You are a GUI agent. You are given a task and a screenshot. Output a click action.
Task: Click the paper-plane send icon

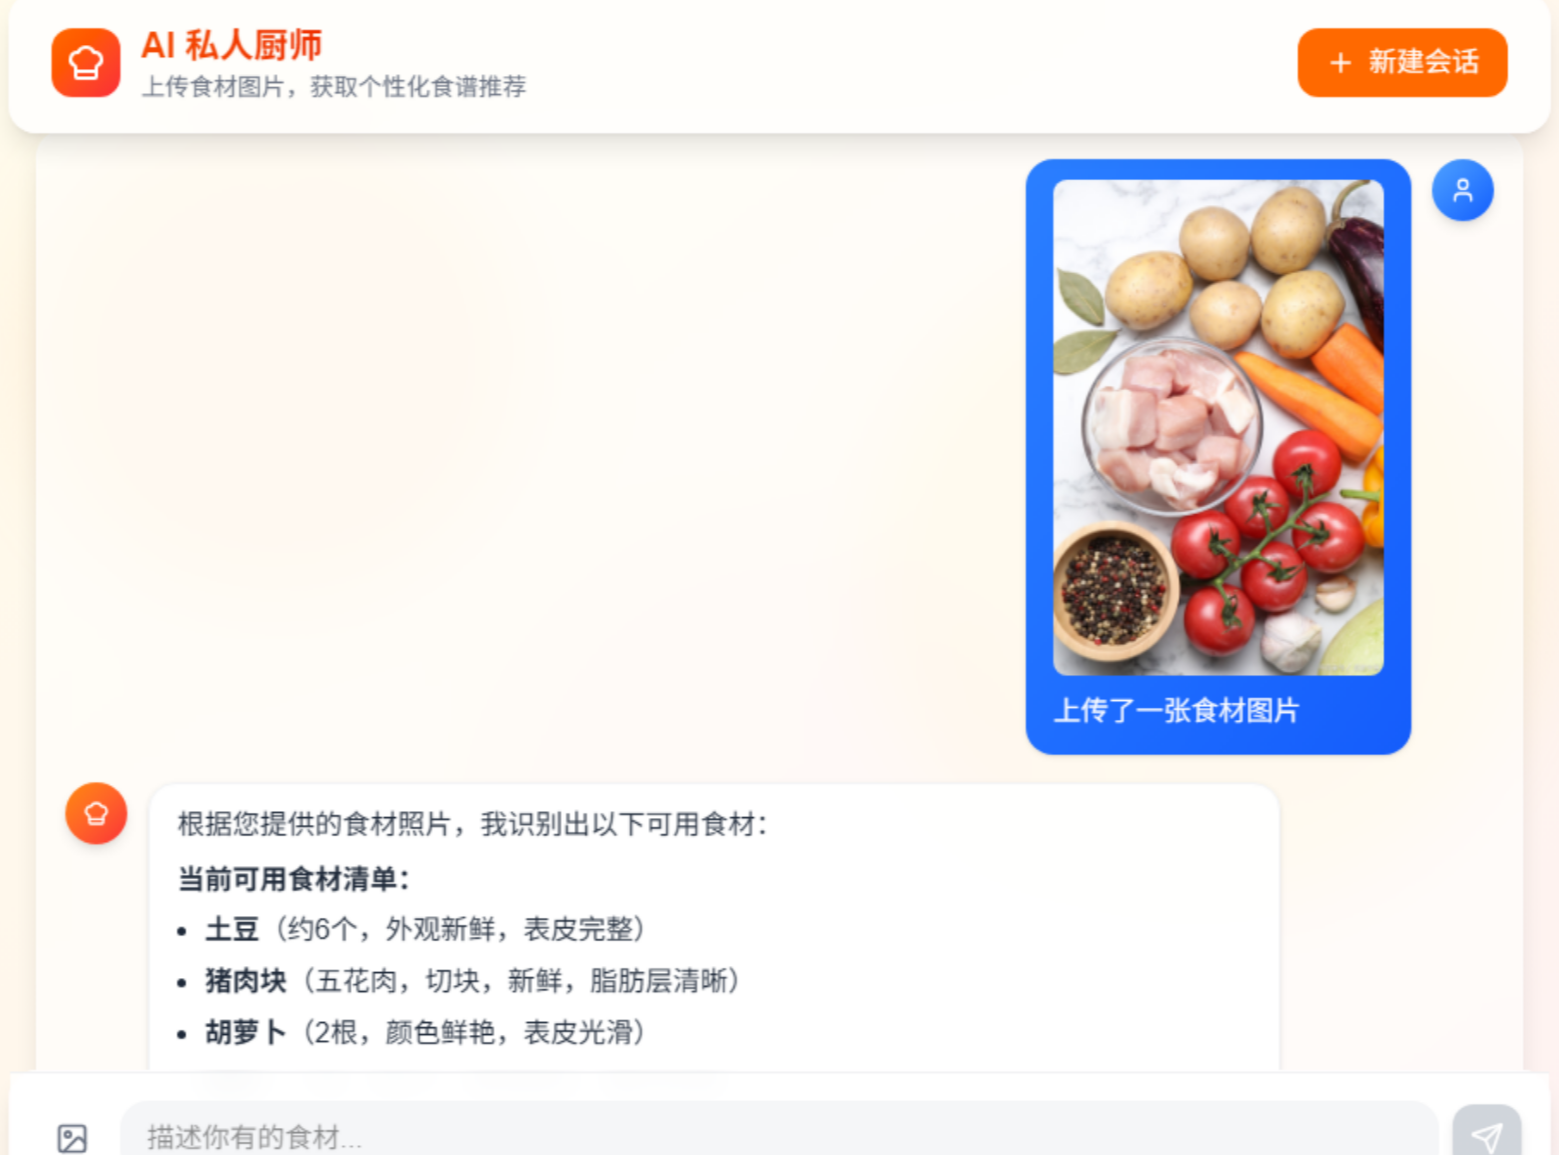point(1486,1136)
